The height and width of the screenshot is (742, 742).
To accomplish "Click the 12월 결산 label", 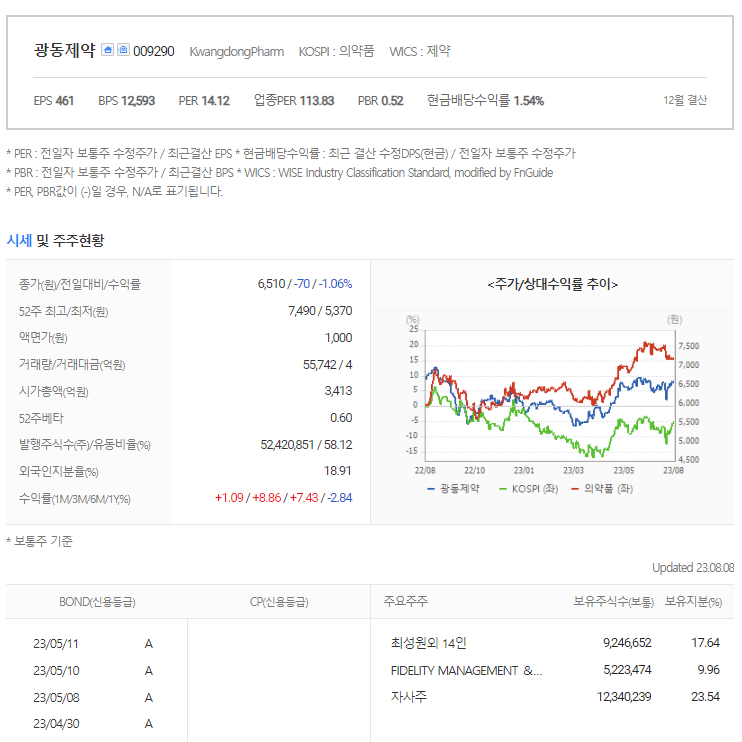I will pos(685,100).
